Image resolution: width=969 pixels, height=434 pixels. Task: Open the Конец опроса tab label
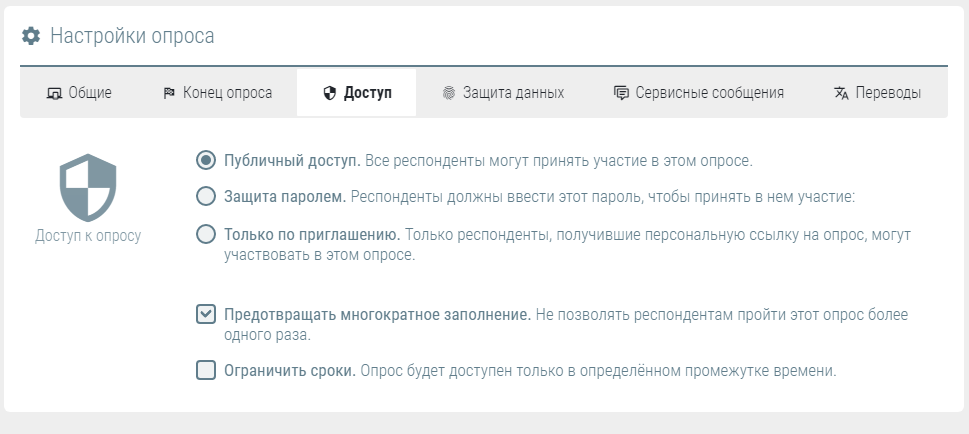[x=227, y=93]
